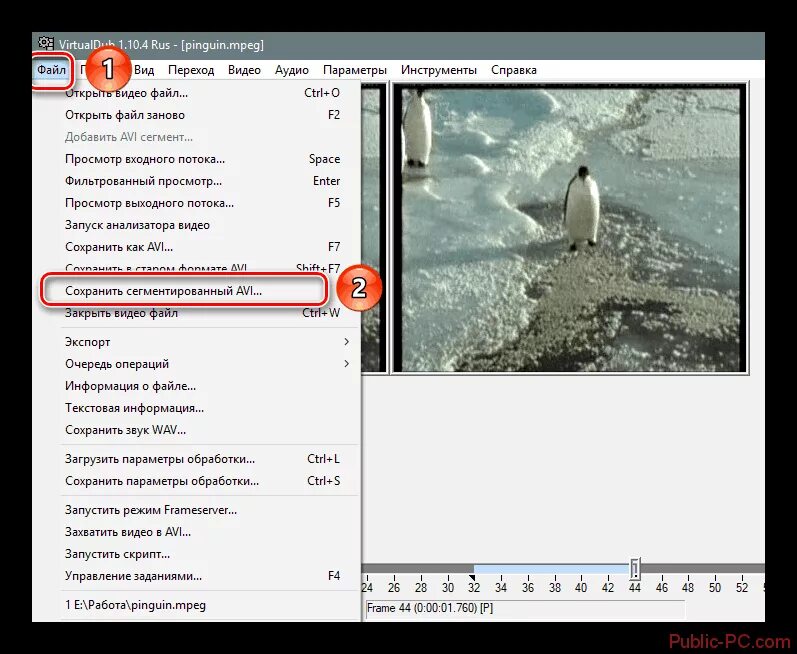
Task: Open the Файл menu
Action: [x=51, y=70]
